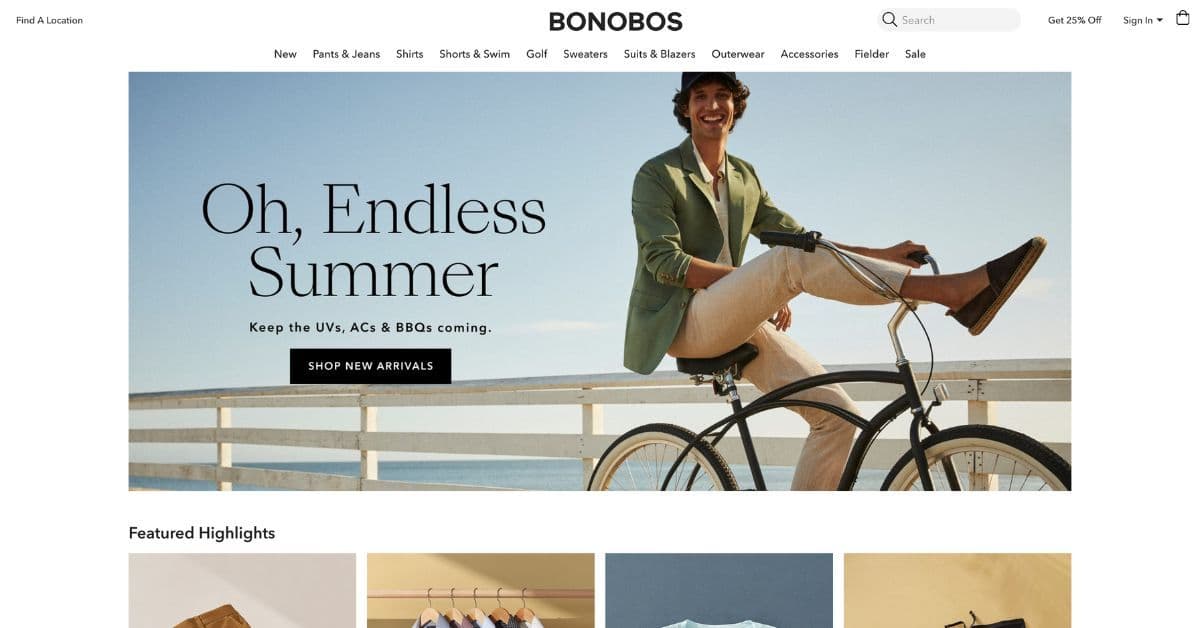Click the Shop New Arrivals button

point(370,366)
